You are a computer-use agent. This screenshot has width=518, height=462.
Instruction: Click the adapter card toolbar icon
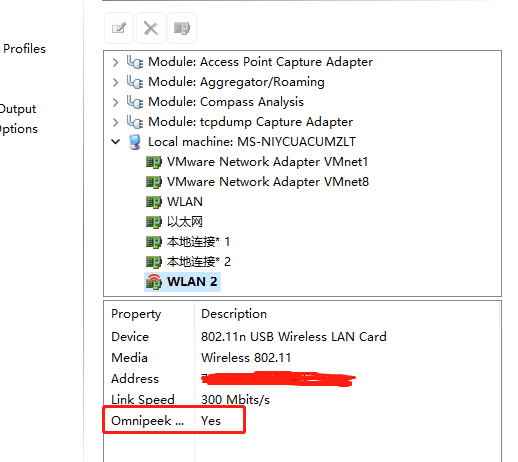(182, 28)
